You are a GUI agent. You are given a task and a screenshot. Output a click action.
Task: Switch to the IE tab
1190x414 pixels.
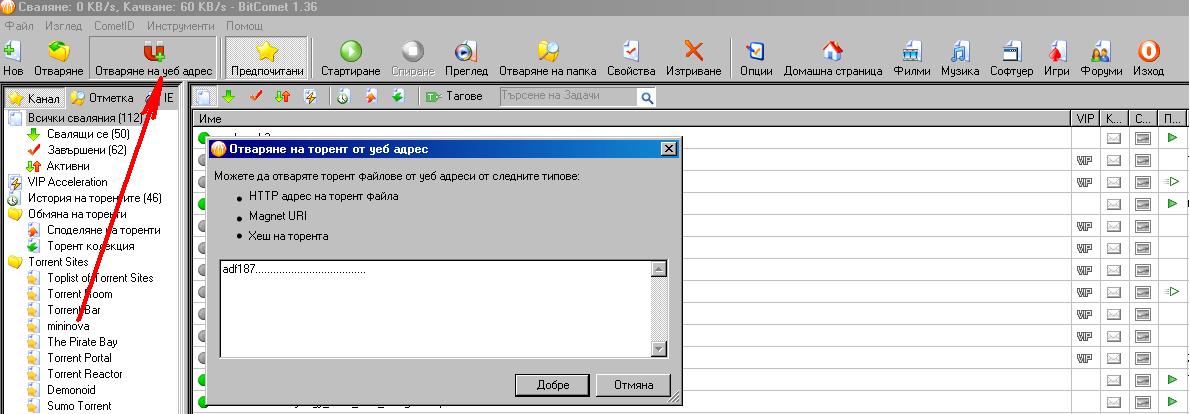tap(161, 99)
